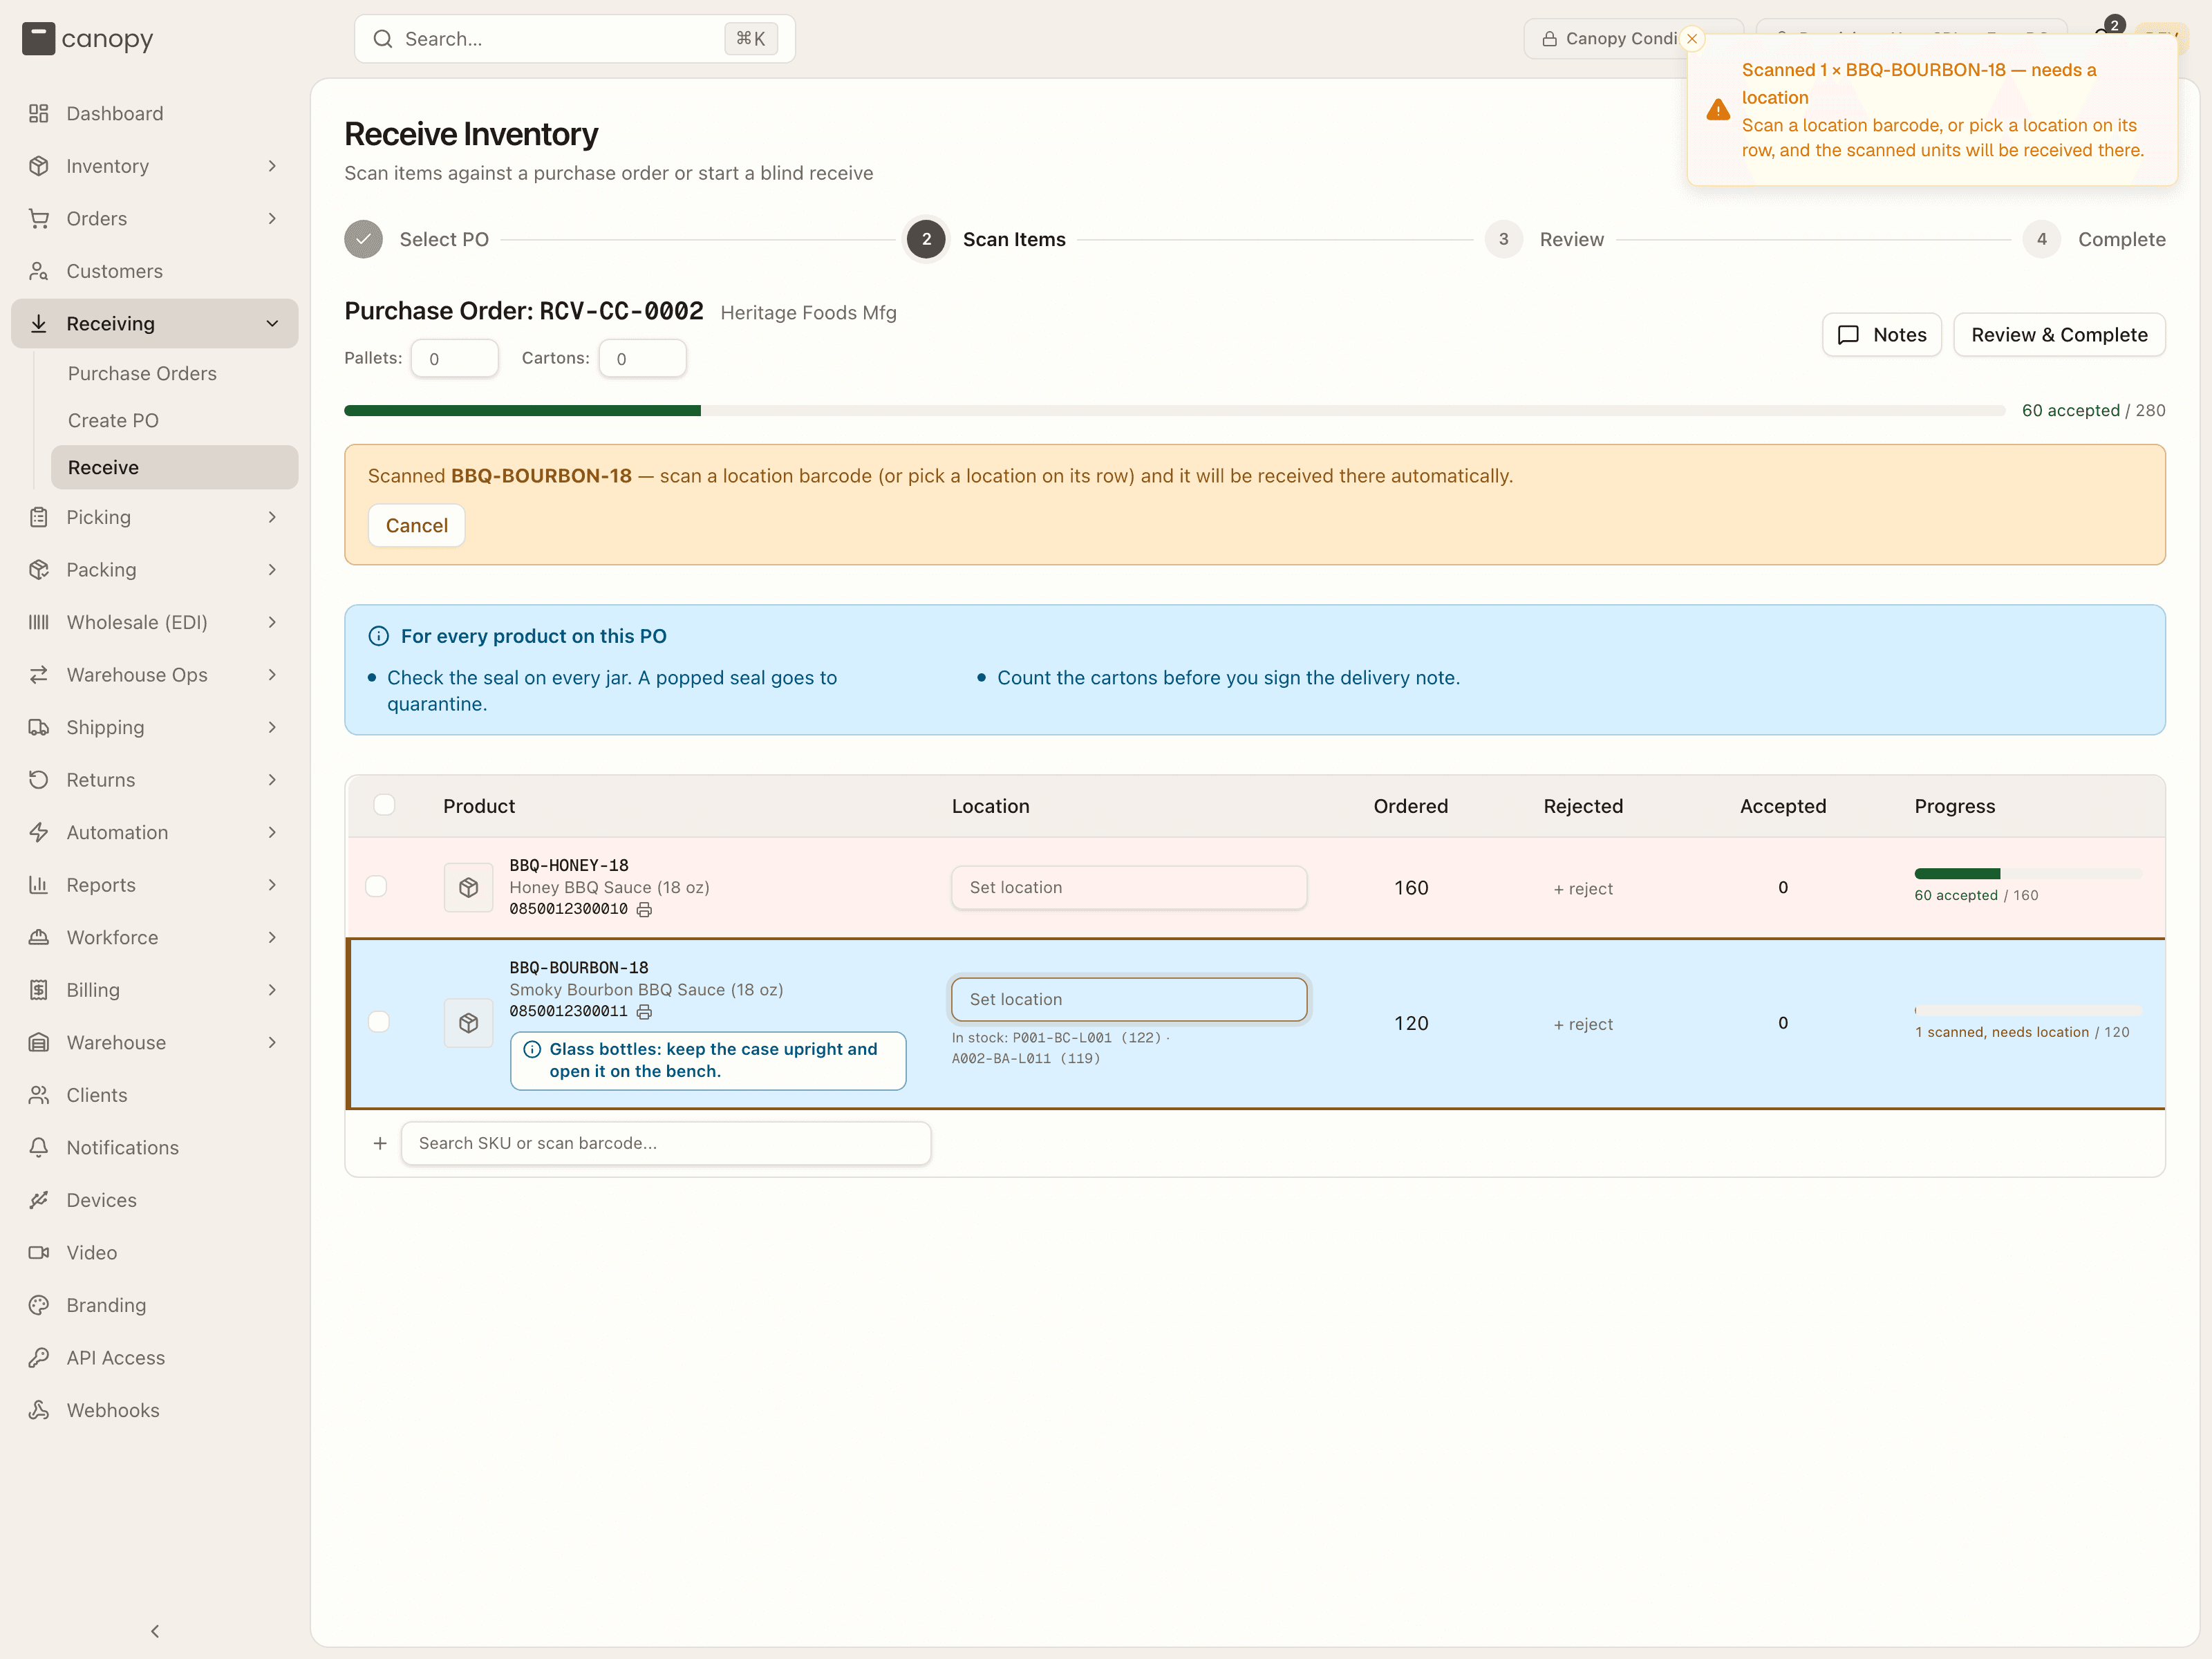Toggle the select-all checkbox in table header
The height and width of the screenshot is (1659, 2212).
click(x=384, y=805)
